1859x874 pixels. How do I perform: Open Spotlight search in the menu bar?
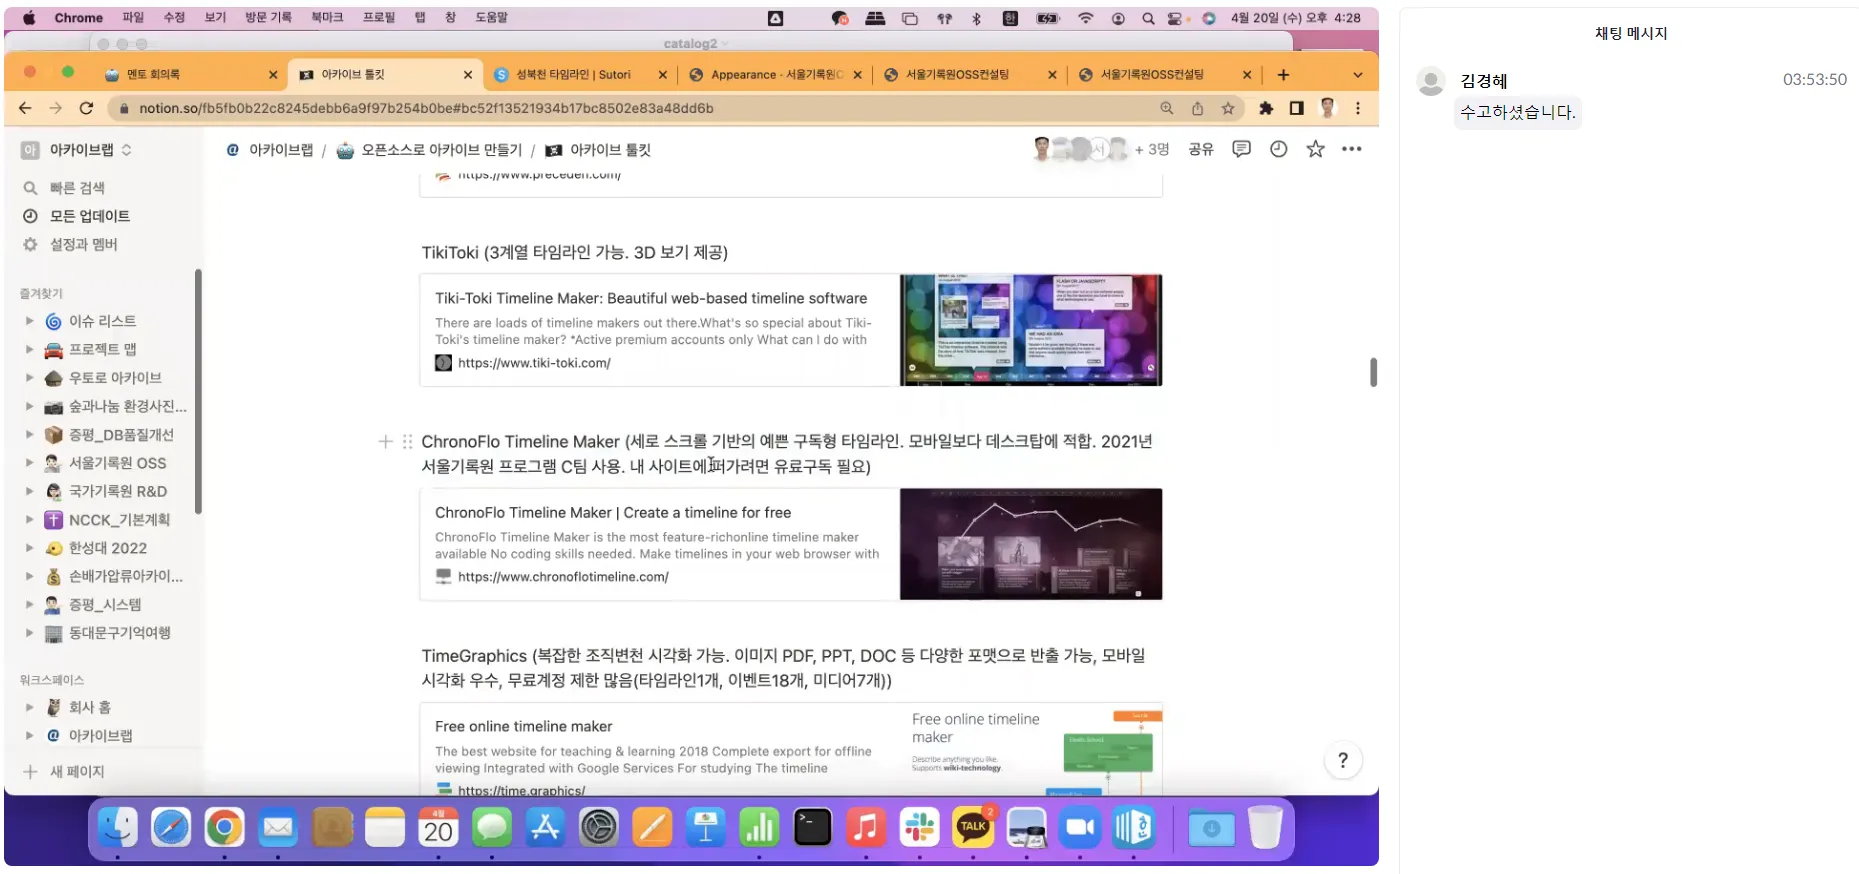coord(1148,18)
